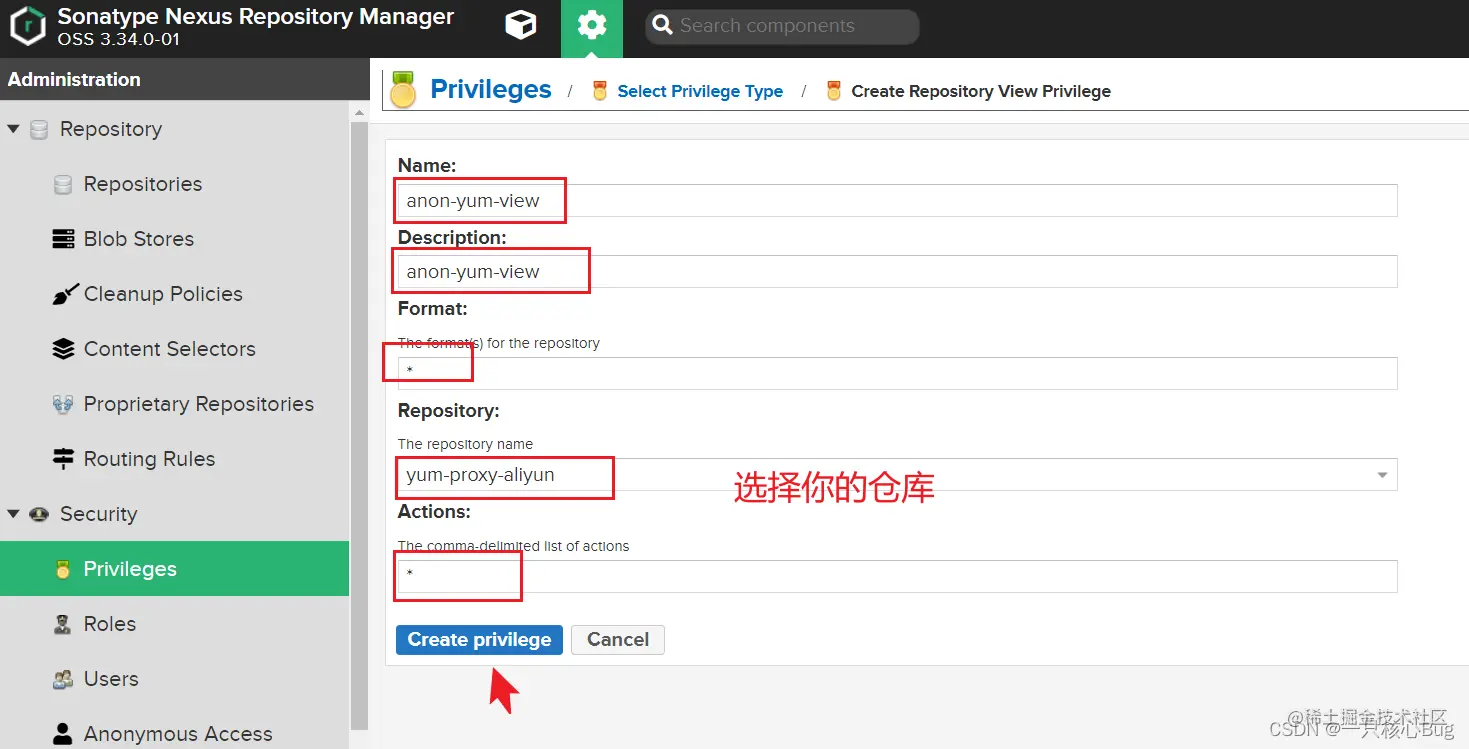Click the large Privileges header medal icon
Screen dimensions: 1469x749
(x=403, y=89)
